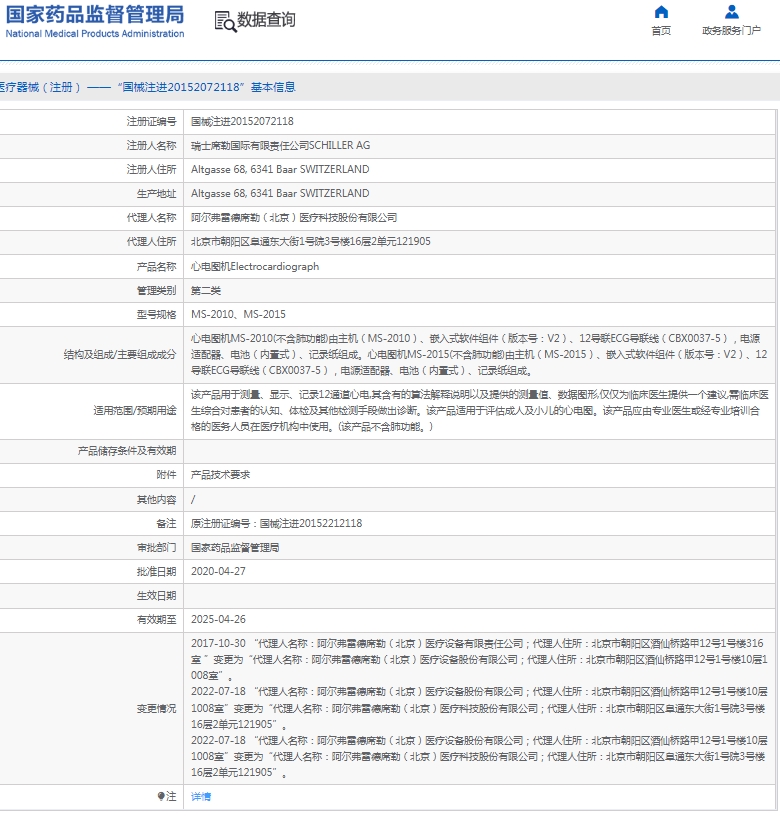Select registrant name SCHILLER AG value
Viewport: 780px width, 816px height.
(x=280, y=146)
